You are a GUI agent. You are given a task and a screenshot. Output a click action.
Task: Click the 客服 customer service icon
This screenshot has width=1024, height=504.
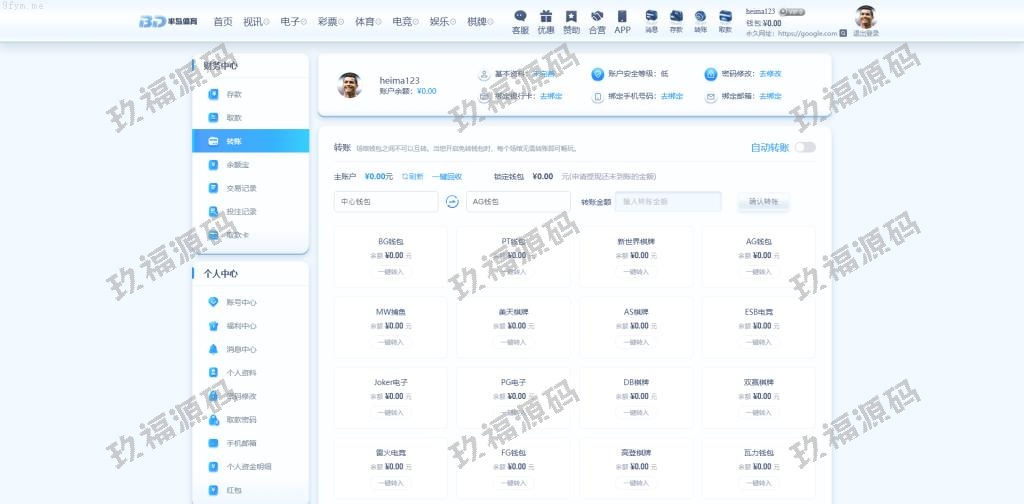pos(520,17)
